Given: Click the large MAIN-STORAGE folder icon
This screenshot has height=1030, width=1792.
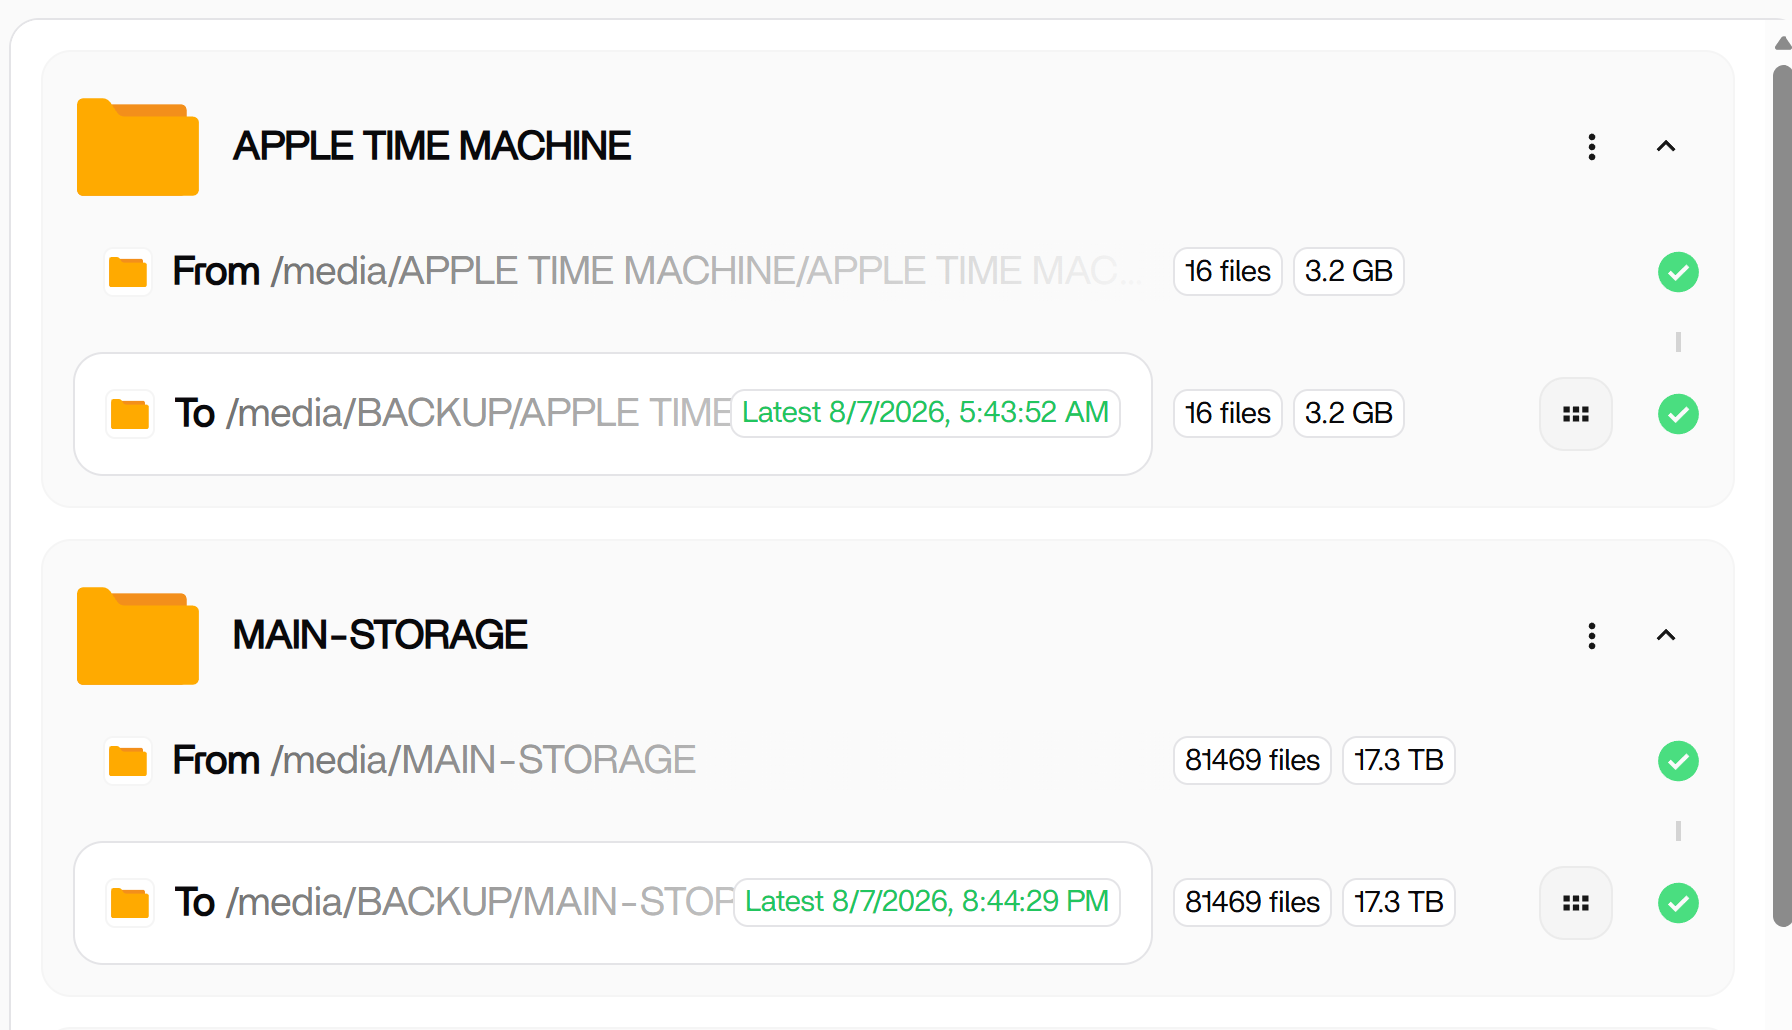Looking at the screenshot, I should pyautogui.click(x=138, y=636).
